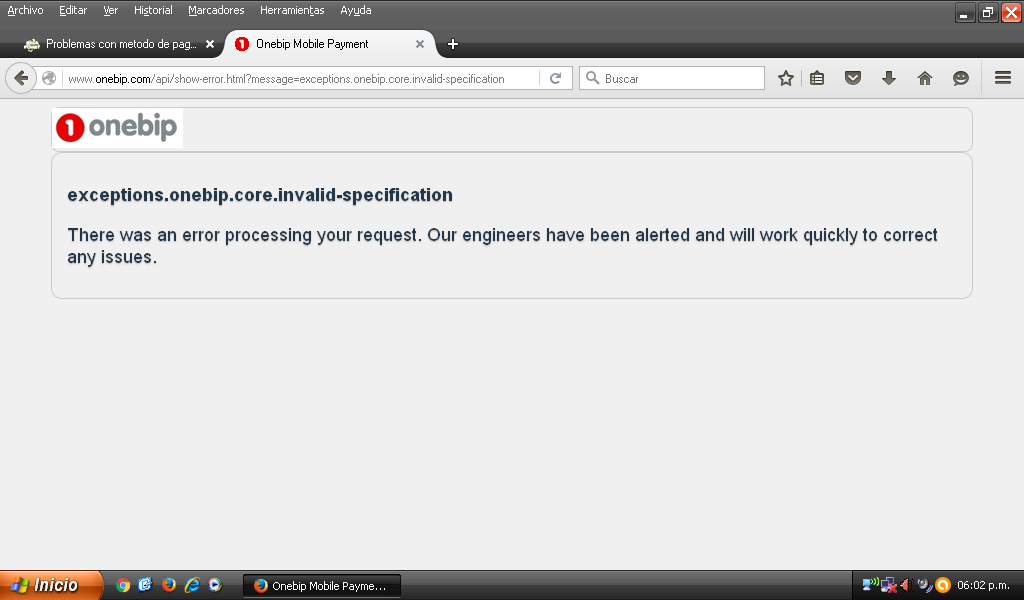Open the Historial menu
Image resolution: width=1024 pixels, height=600 pixels.
153,10
